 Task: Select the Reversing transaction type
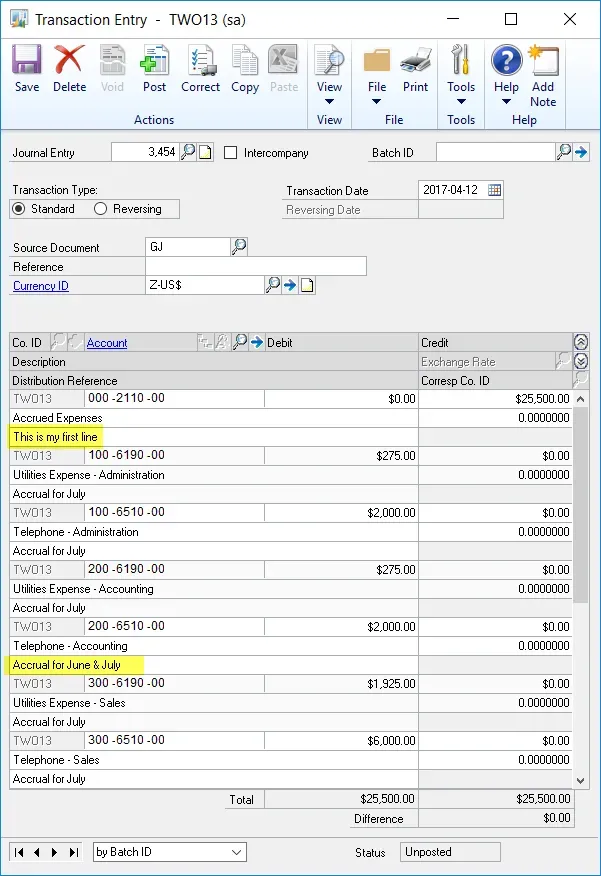click(100, 209)
